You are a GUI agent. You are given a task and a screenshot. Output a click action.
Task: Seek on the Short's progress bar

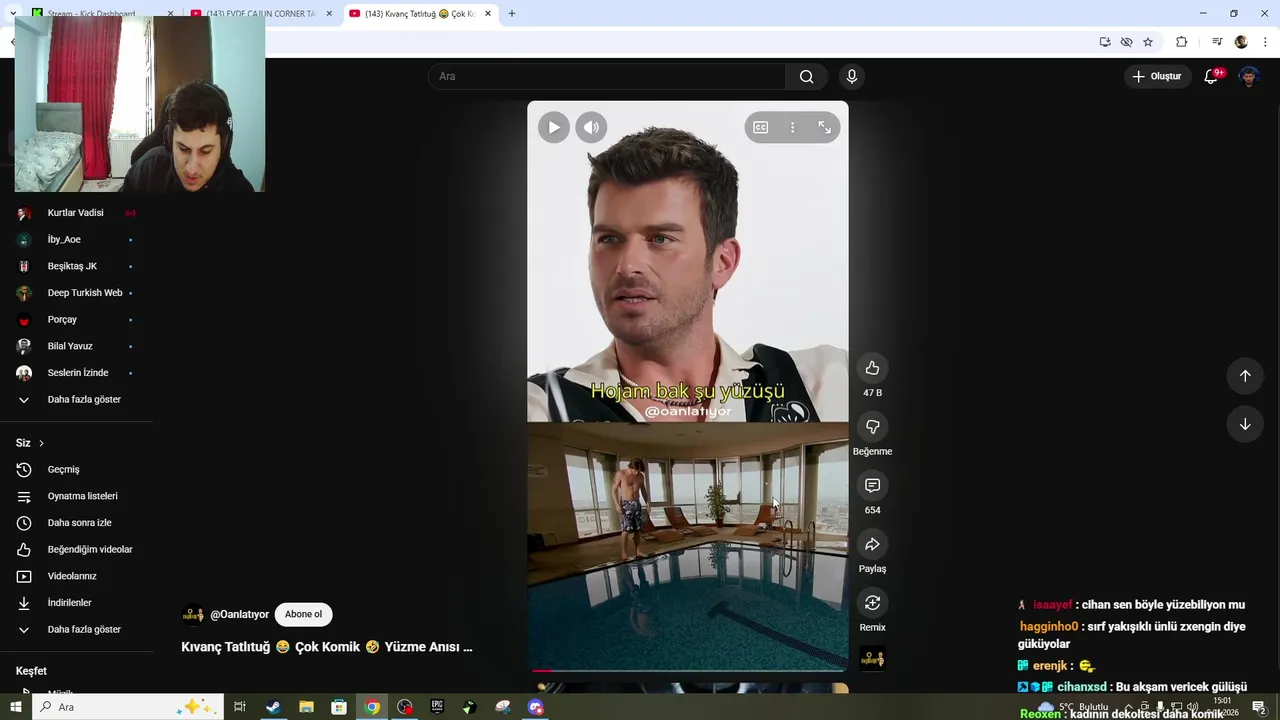[x=688, y=670]
